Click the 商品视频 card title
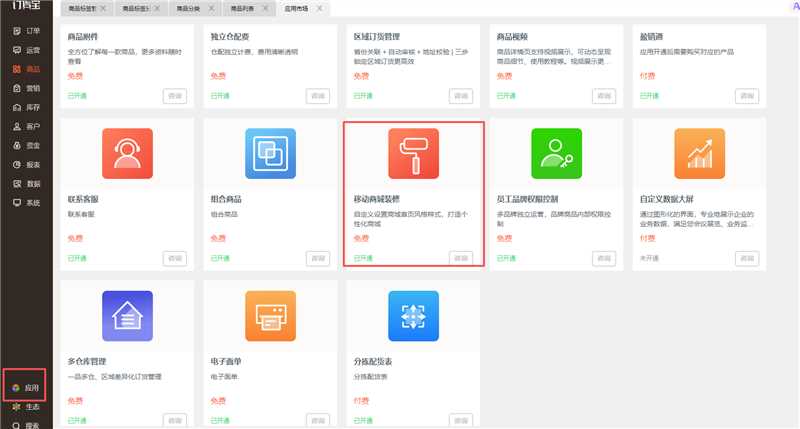The width and height of the screenshot is (800, 429). coord(512,37)
